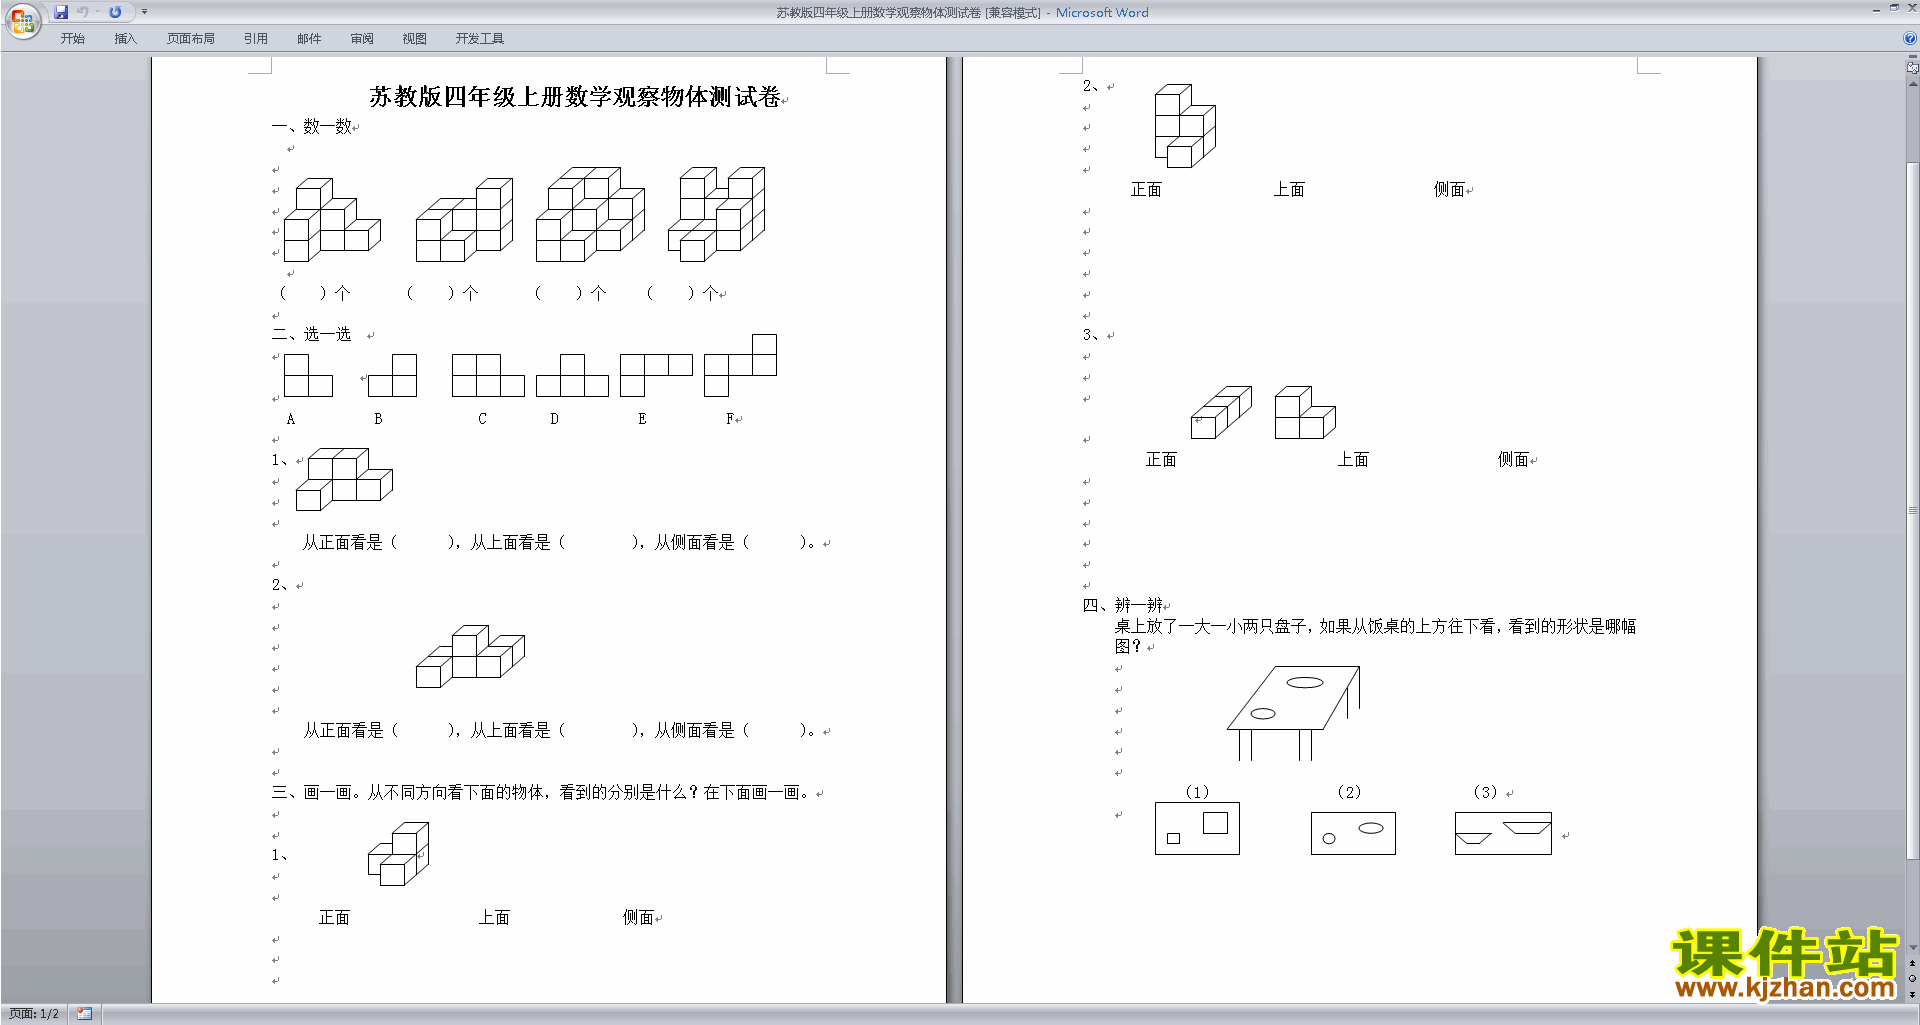Click shape option labeled C

488,375
